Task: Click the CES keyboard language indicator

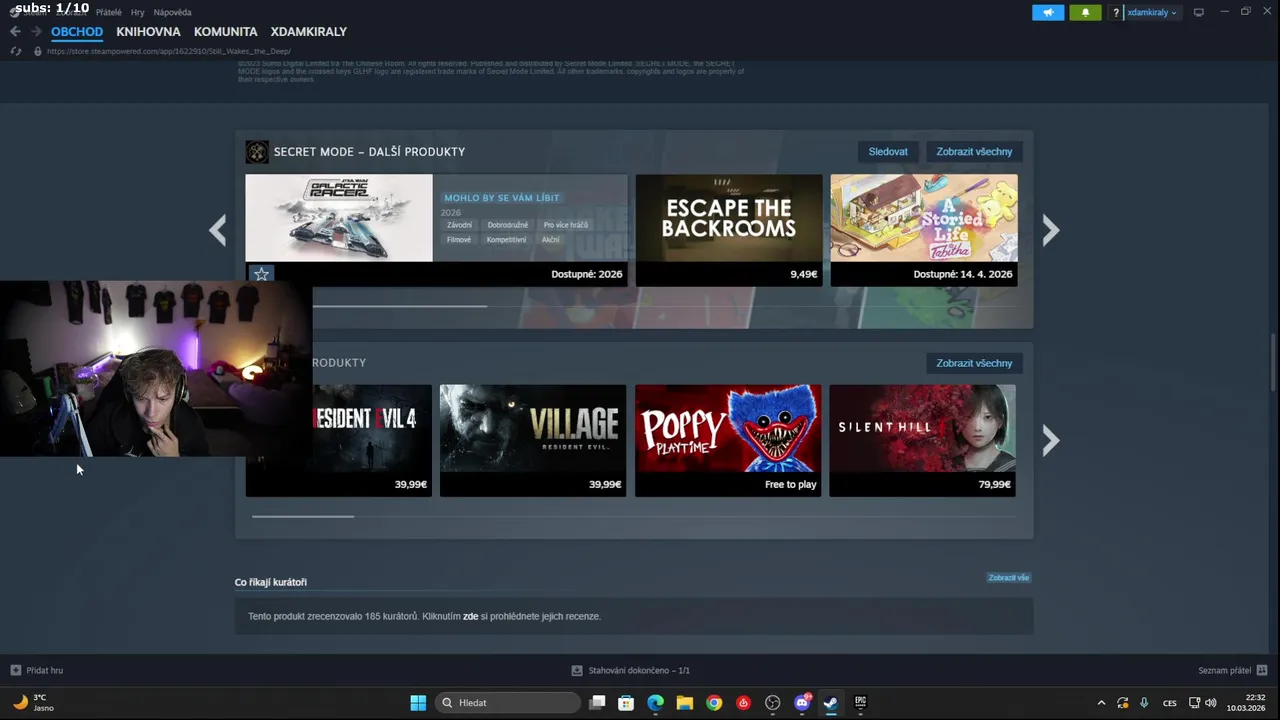Action: click(1169, 703)
